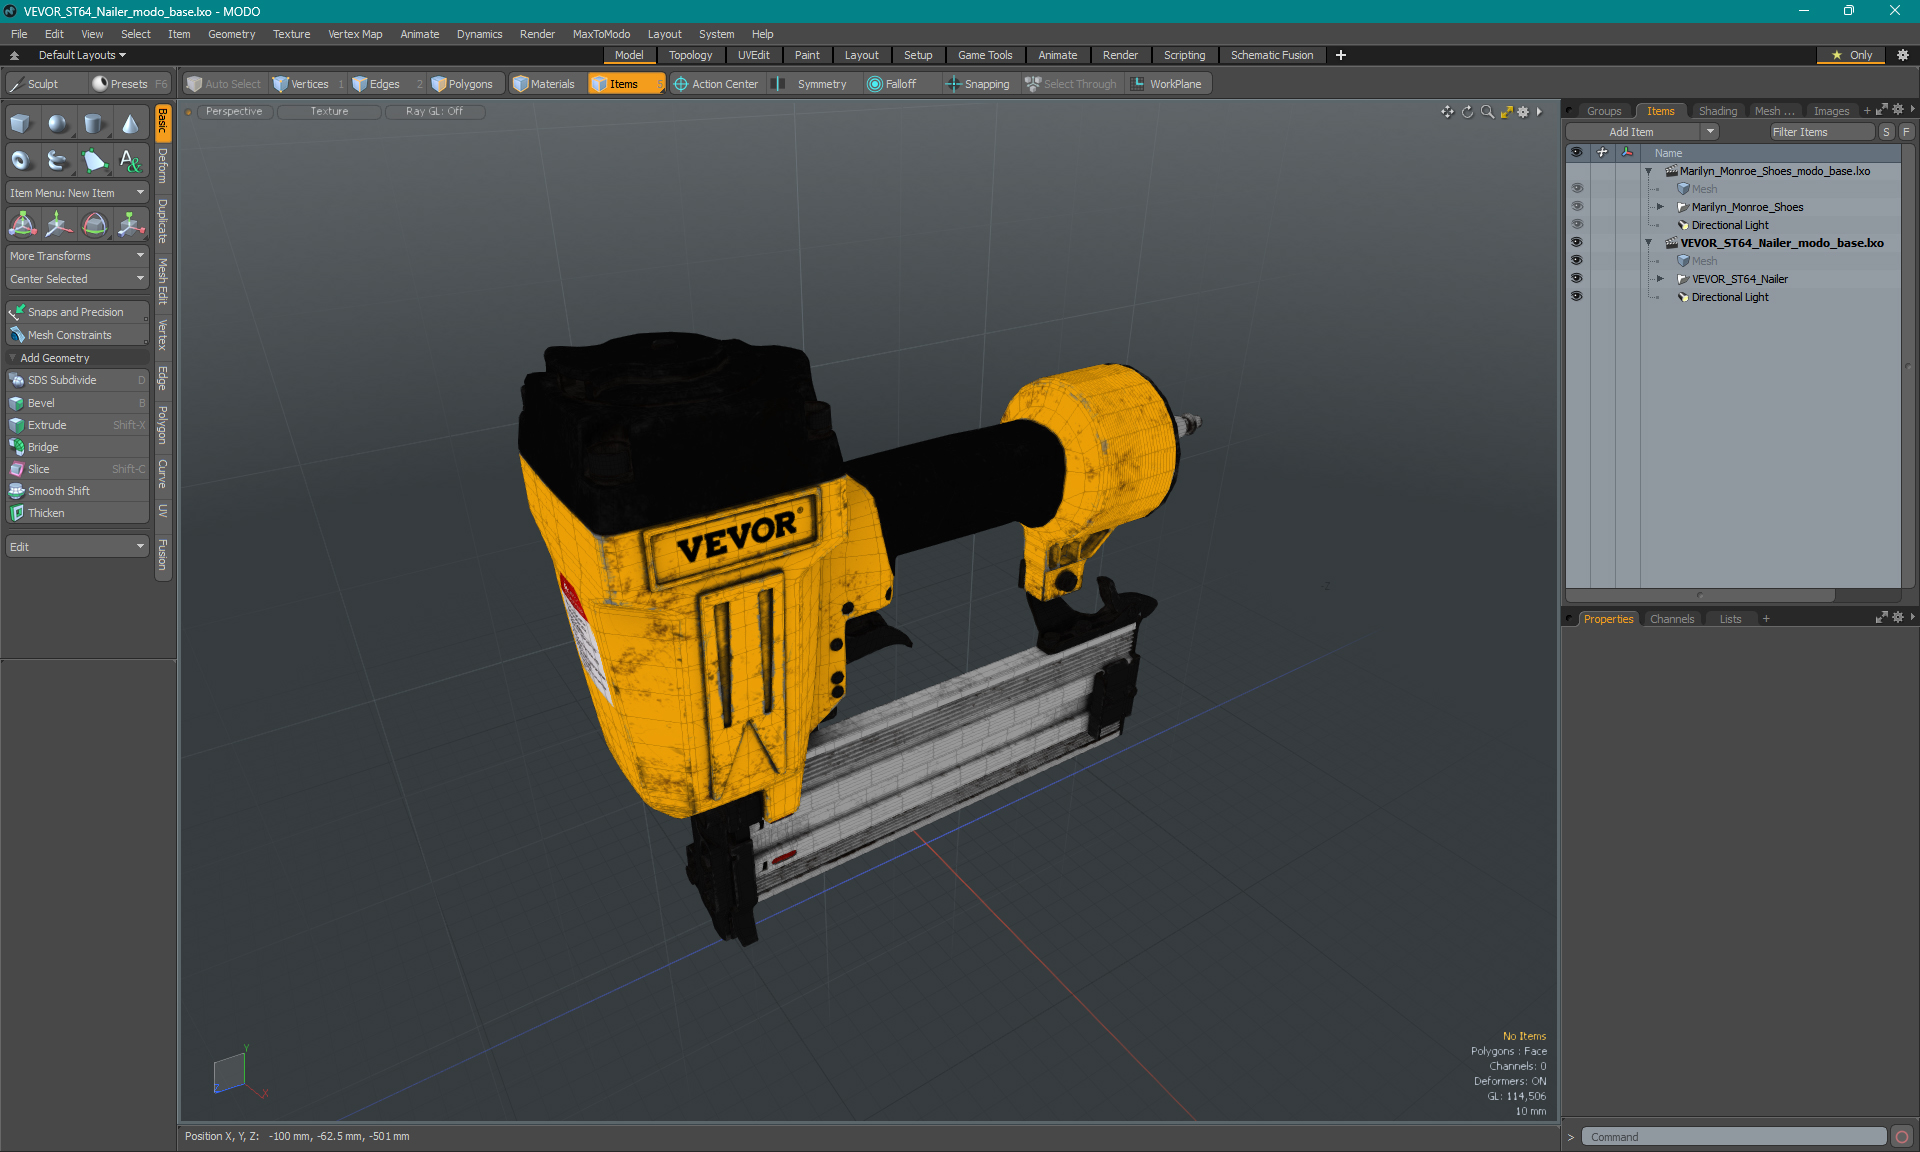The width and height of the screenshot is (1920, 1152).
Task: Open the Geometry menu
Action: [231, 34]
